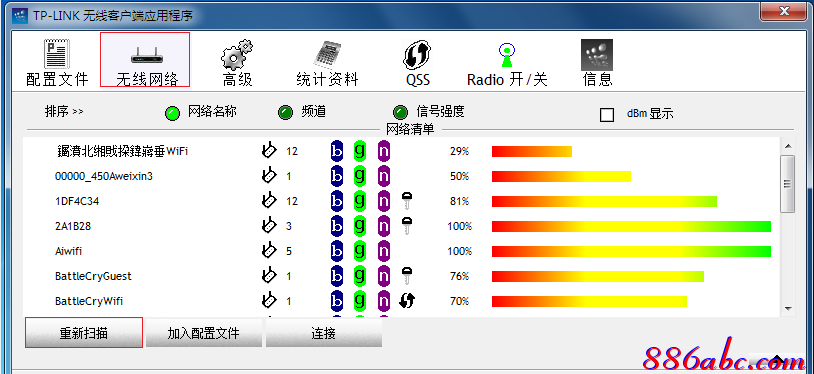Select the 00000_450Aweixin3 network
This screenshot has height=374, width=814.
pyautogui.click(x=402, y=177)
